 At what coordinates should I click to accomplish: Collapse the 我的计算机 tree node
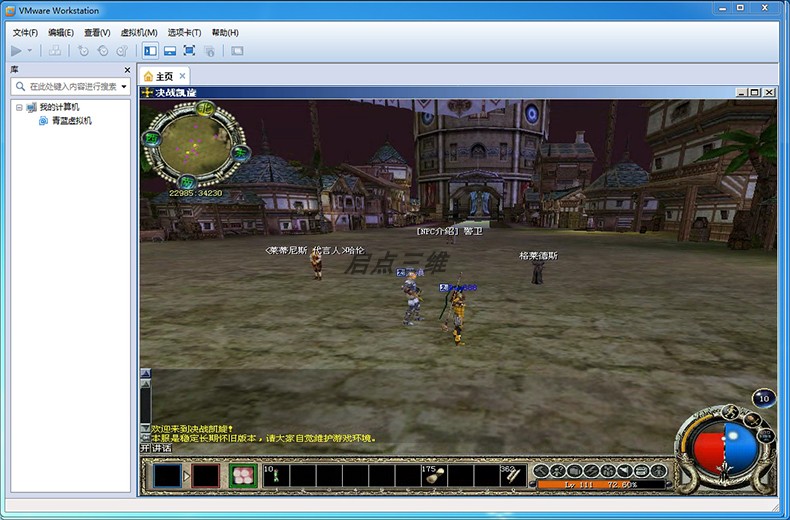pos(19,107)
